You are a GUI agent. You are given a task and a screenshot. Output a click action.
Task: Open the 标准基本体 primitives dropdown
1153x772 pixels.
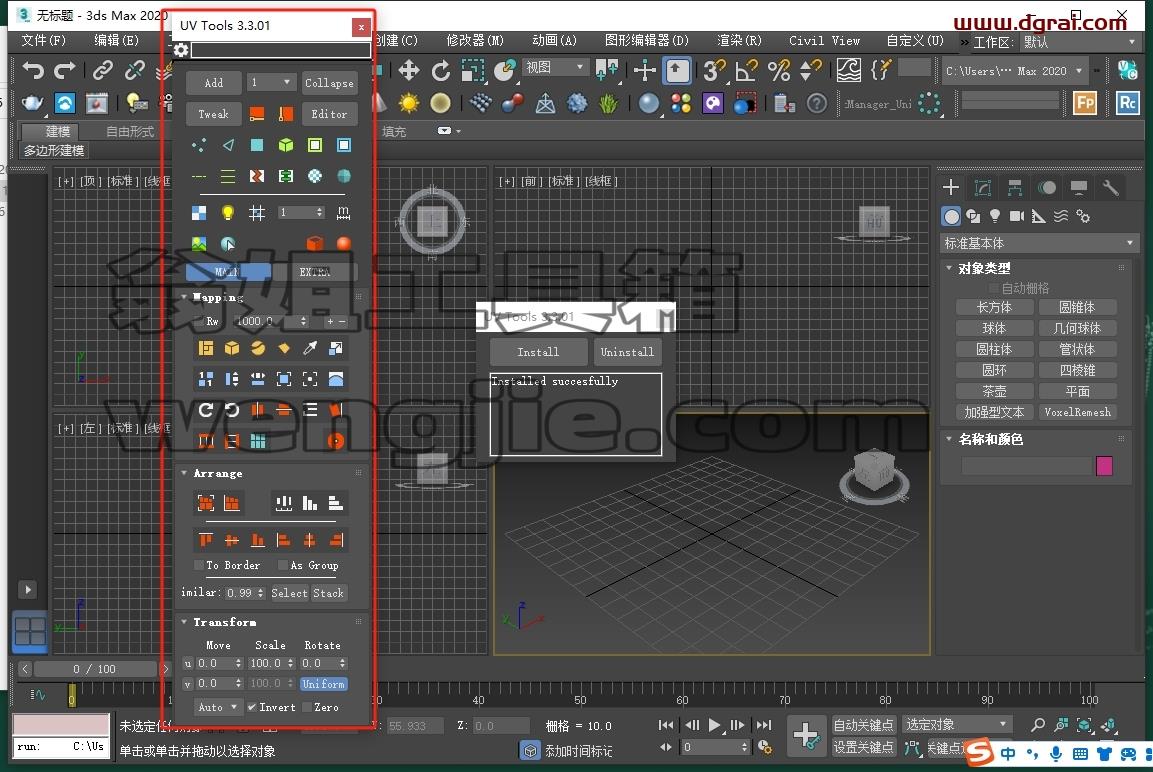[1039, 243]
